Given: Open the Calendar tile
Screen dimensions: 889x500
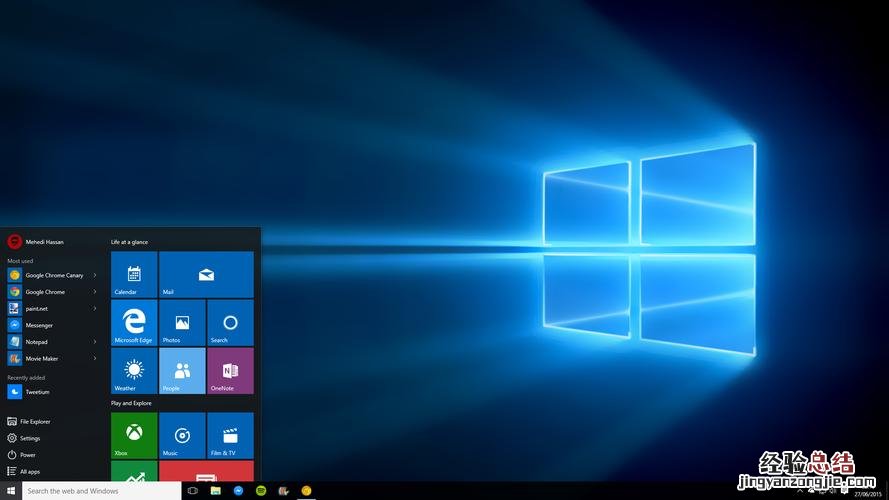Looking at the screenshot, I should [x=134, y=274].
